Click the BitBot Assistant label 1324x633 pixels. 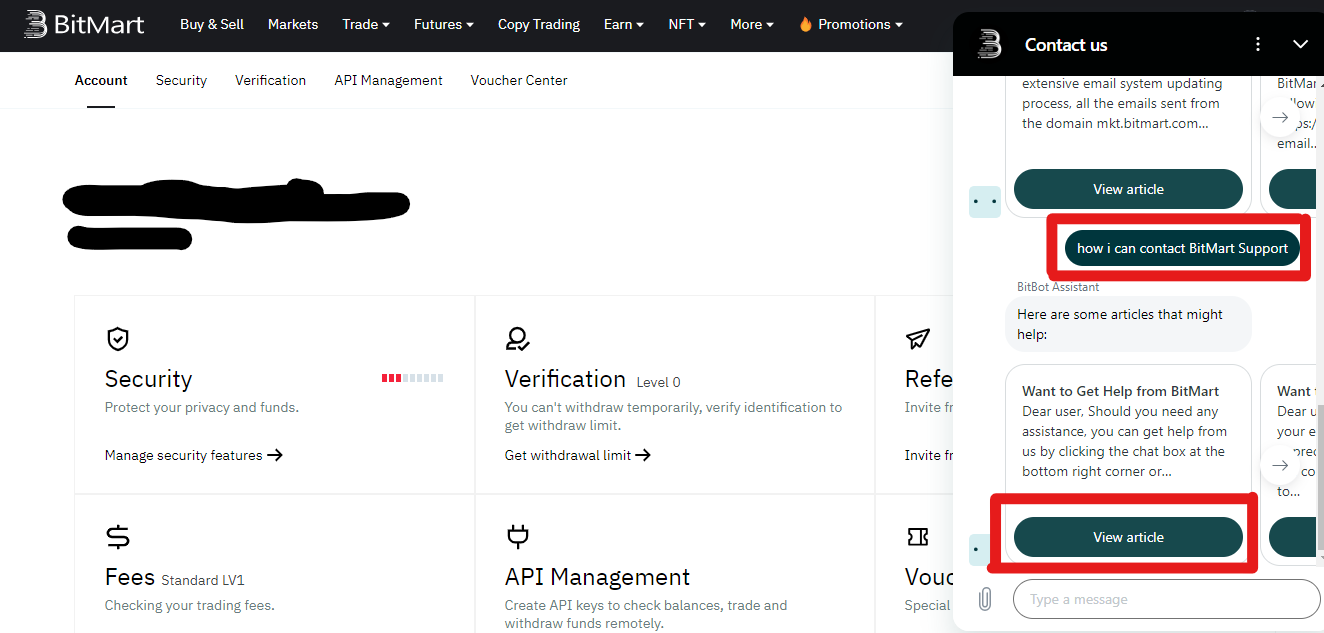[x=1058, y=287]
